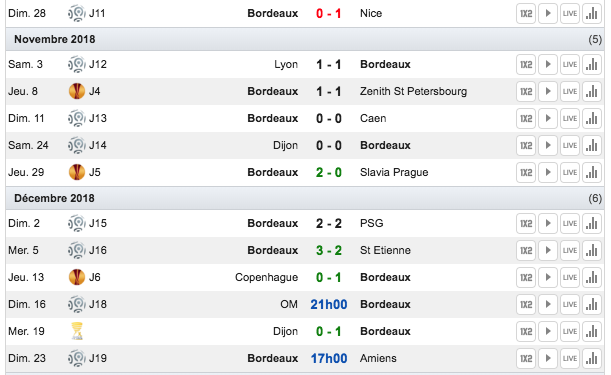The width and height of the screenshot is (611, 375).
Task: Play video for Copenhague vs Bordeaux
Action: point(547,277)
